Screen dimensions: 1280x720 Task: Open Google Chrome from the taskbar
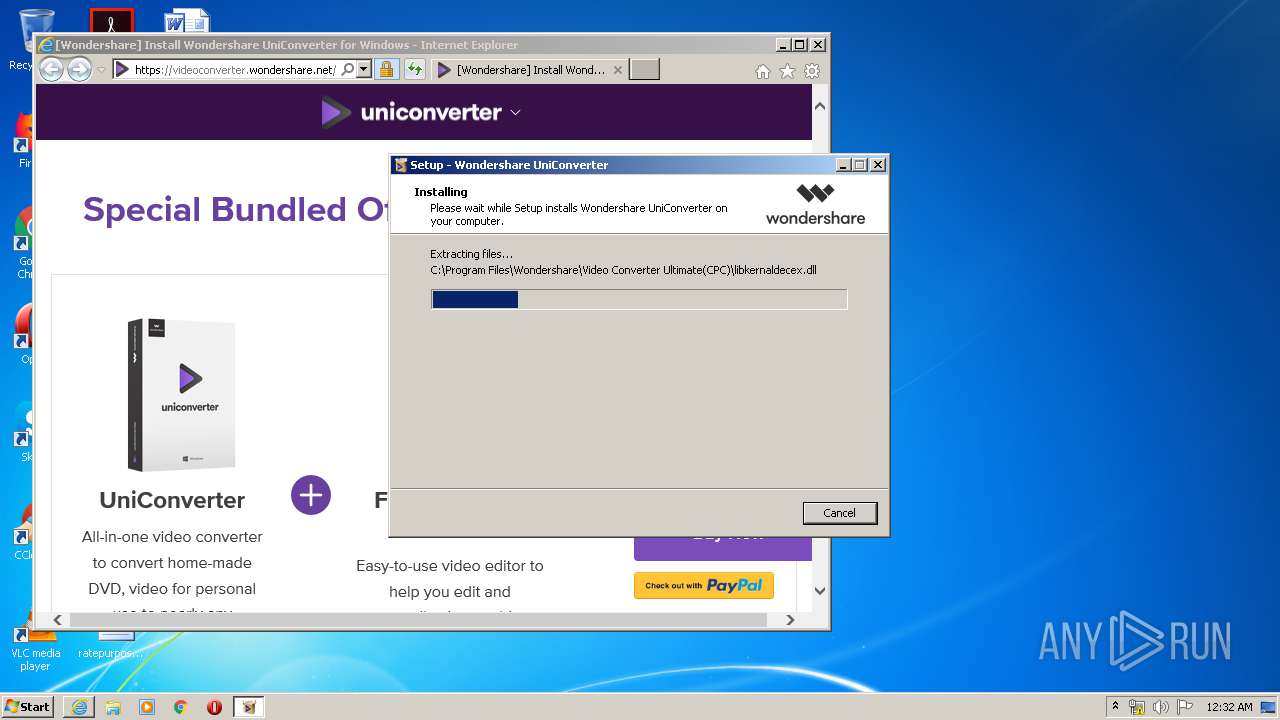click(x=181, y=707)
